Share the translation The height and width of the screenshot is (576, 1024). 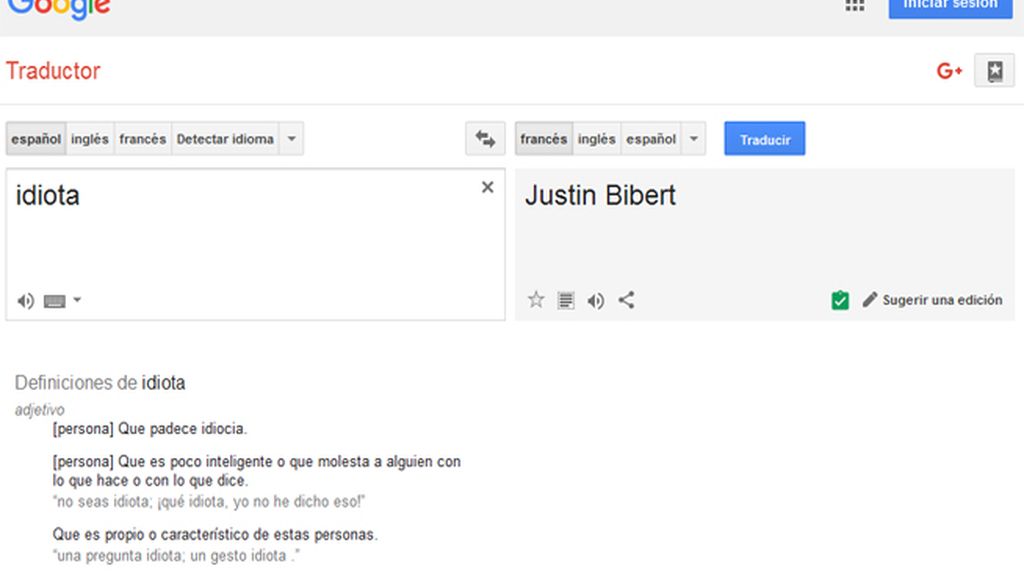[x=626, y=300]
